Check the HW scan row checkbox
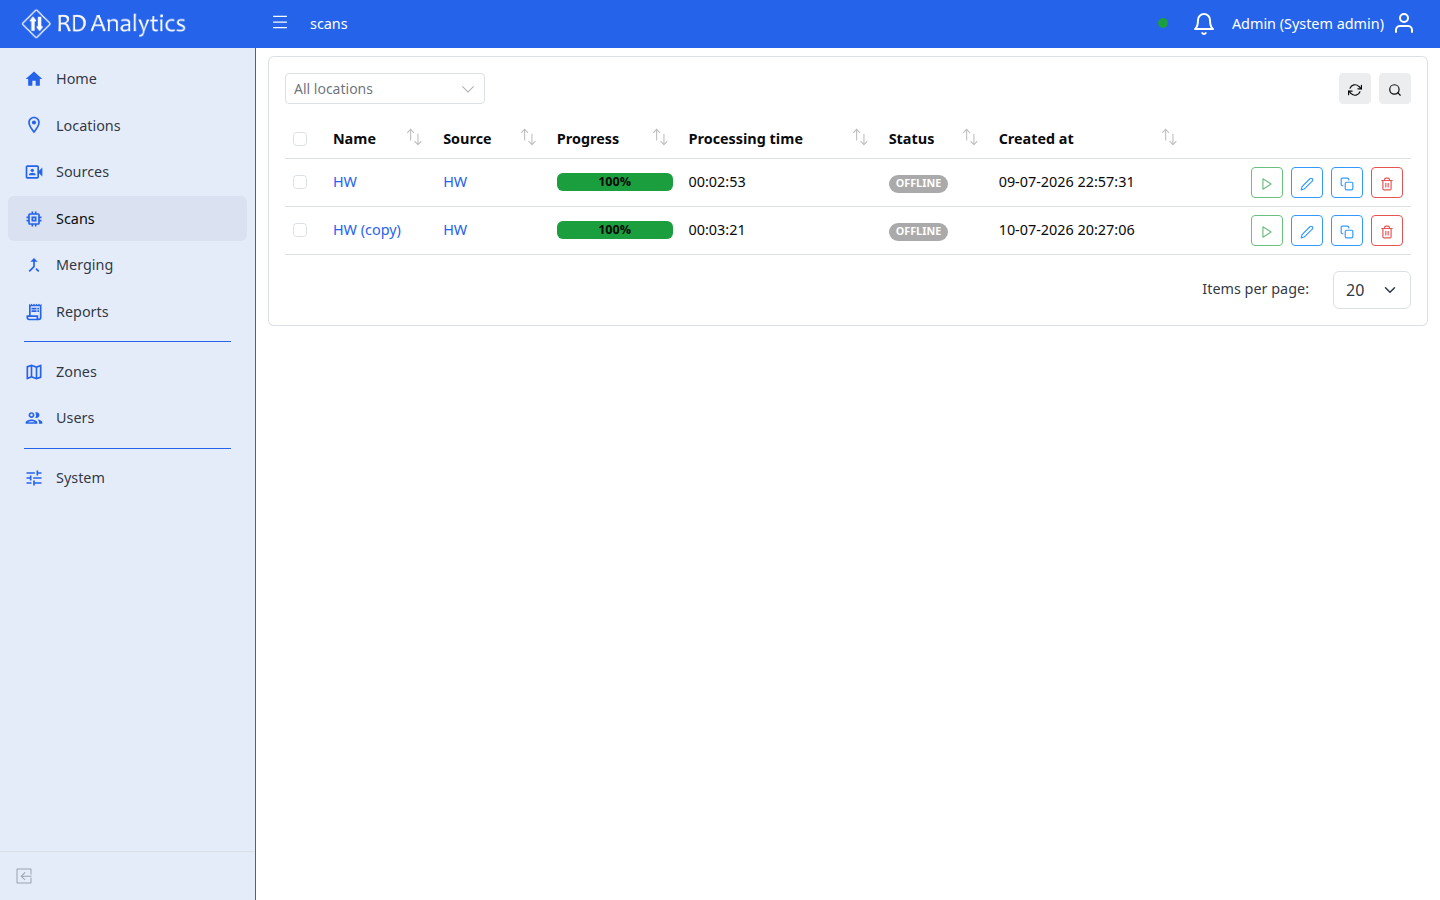 pyautogui.click(x=300, y=182)
